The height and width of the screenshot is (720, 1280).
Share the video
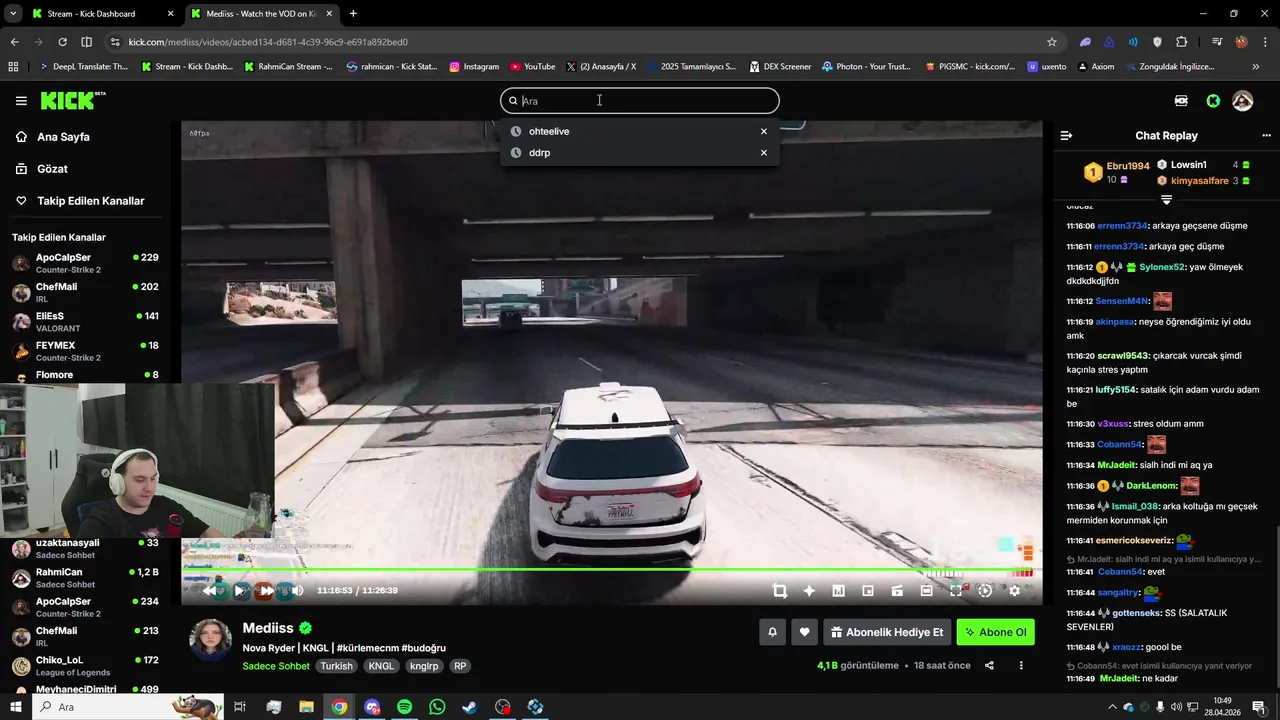[x=989, y=666]
